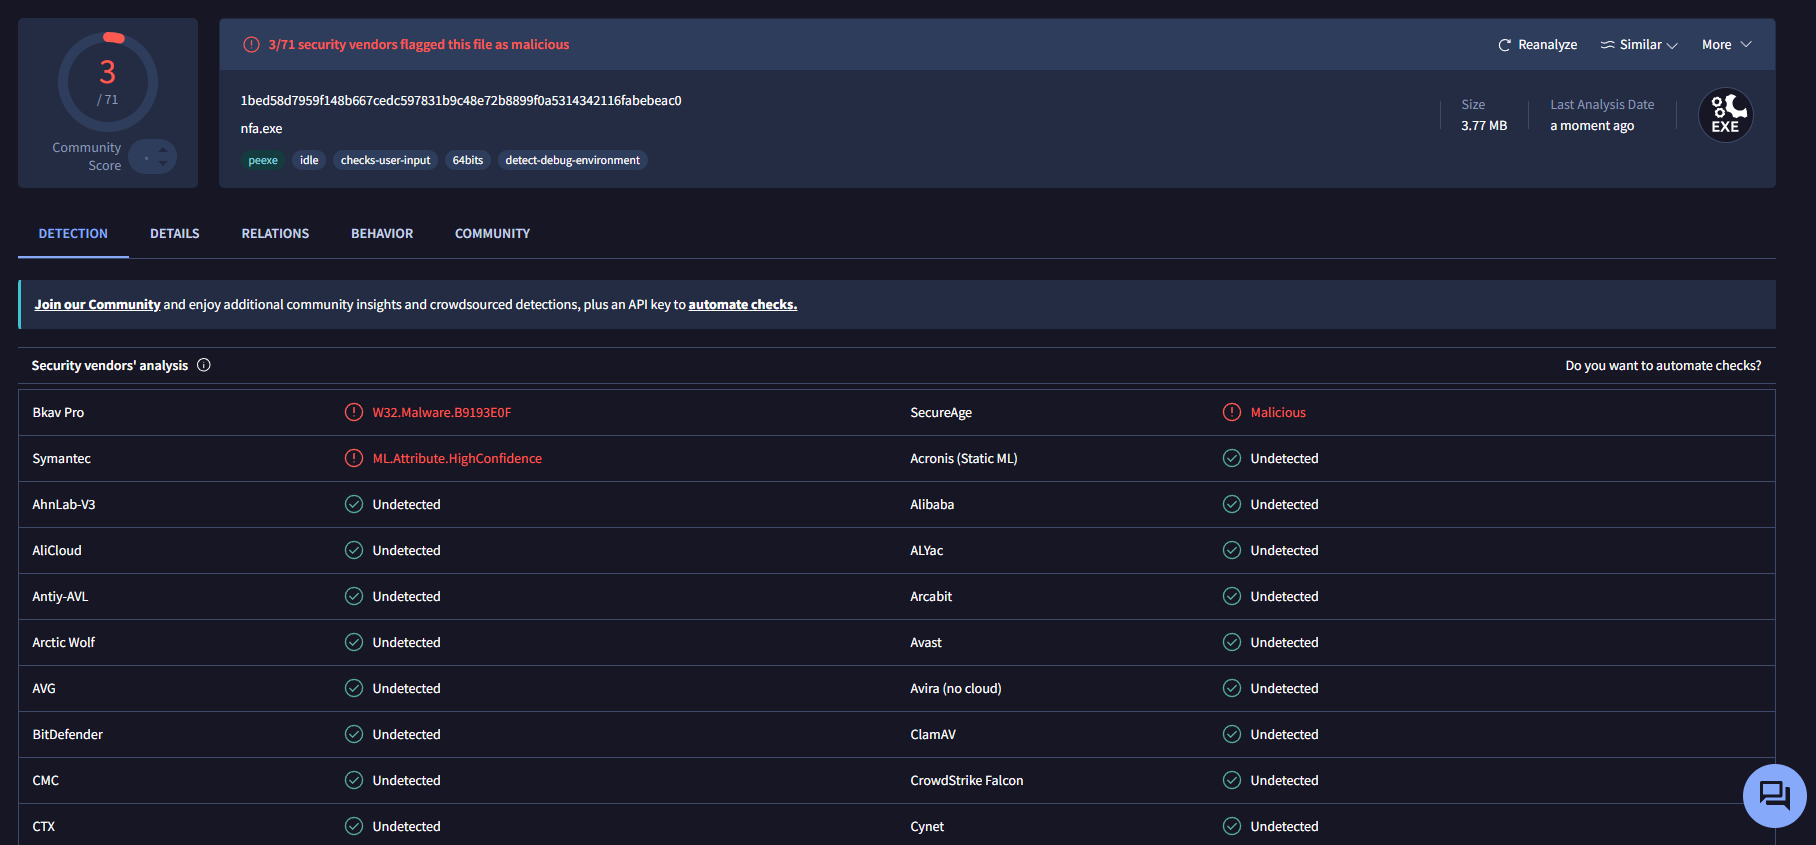Image resolution: width=1816 pixels, height=845 pixels.
Task: Click the Antiy-AVL undetected check icon
Action: point(354,596)
